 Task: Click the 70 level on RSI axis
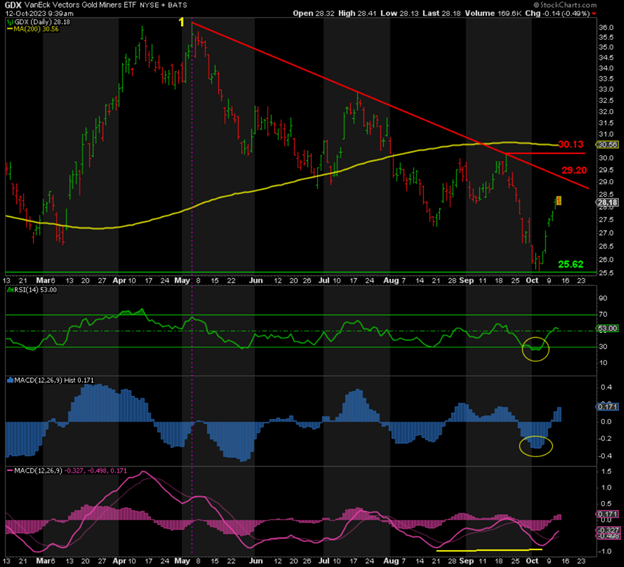[x=603, y=314]
